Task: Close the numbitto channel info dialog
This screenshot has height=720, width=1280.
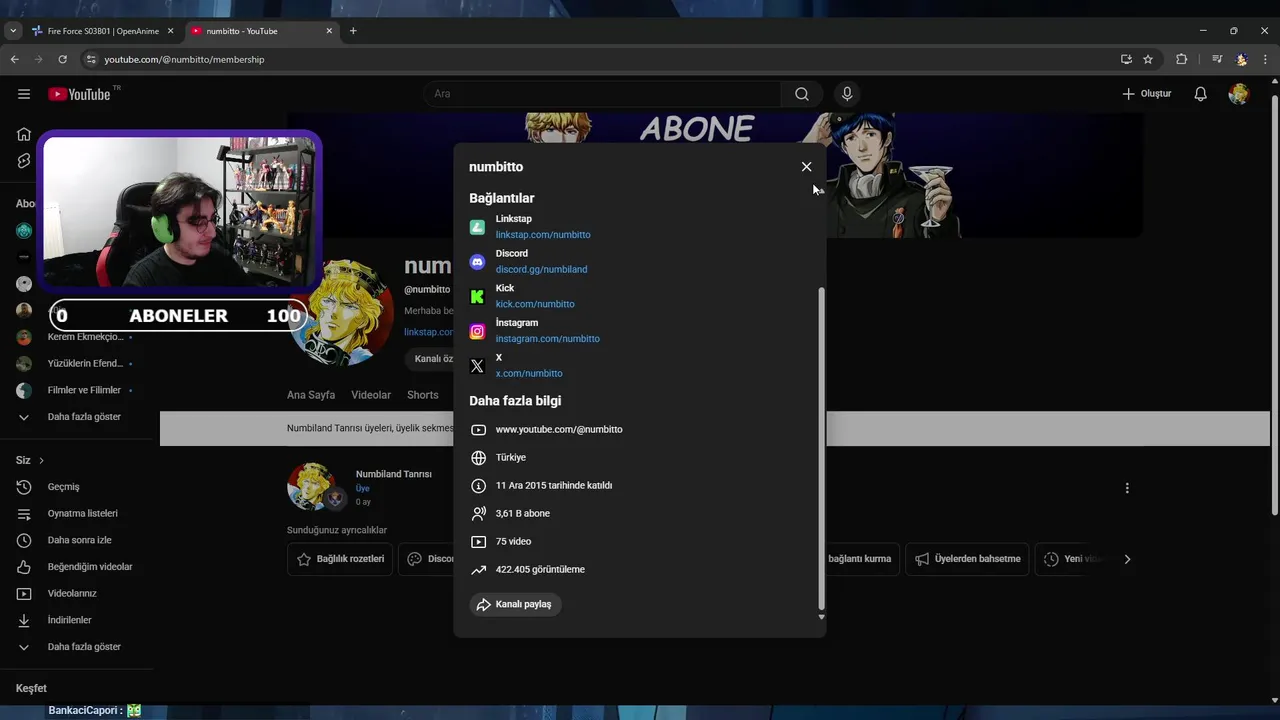Action: (x=806, y=167)
